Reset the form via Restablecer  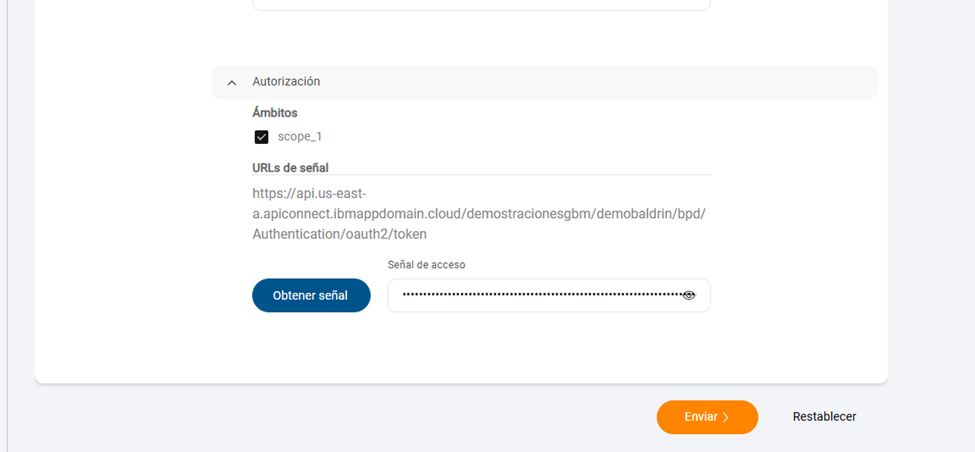[x=824, y=417]
